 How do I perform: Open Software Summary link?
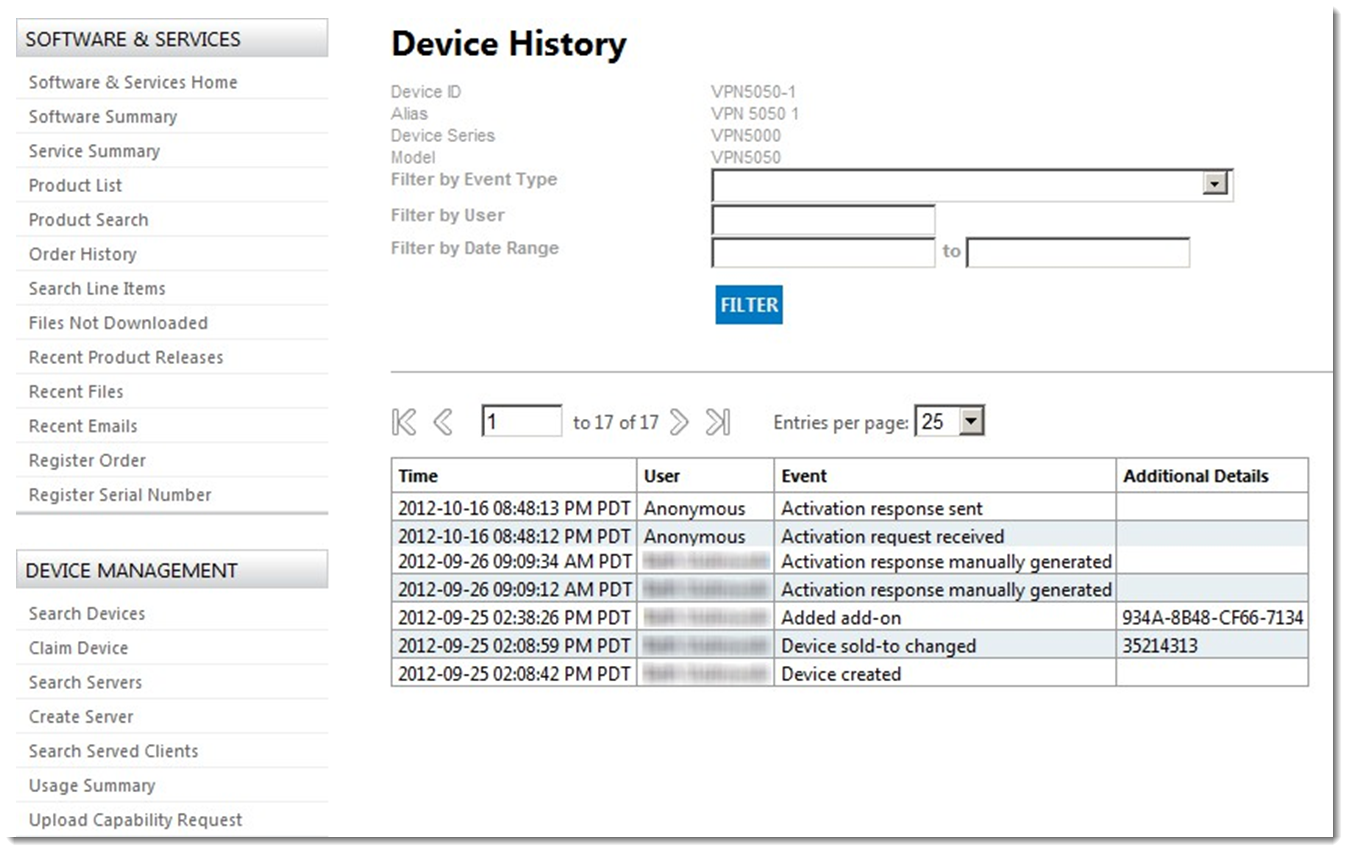pos(103,116)
